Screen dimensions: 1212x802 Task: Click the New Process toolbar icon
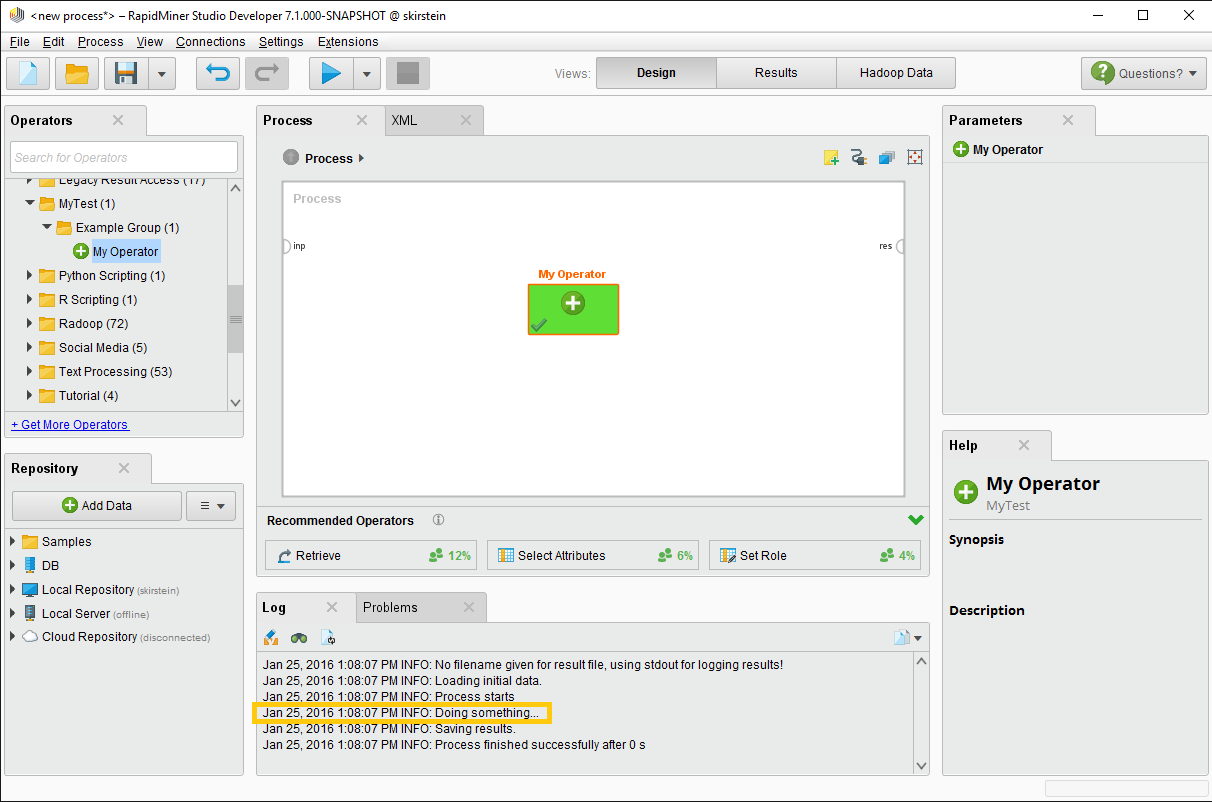coord(28,74)
